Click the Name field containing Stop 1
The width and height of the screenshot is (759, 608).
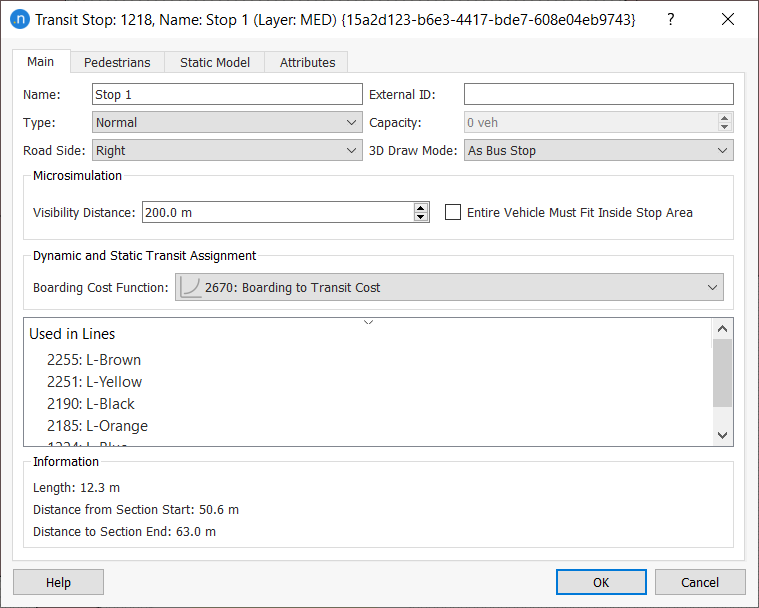coord(227,94)
